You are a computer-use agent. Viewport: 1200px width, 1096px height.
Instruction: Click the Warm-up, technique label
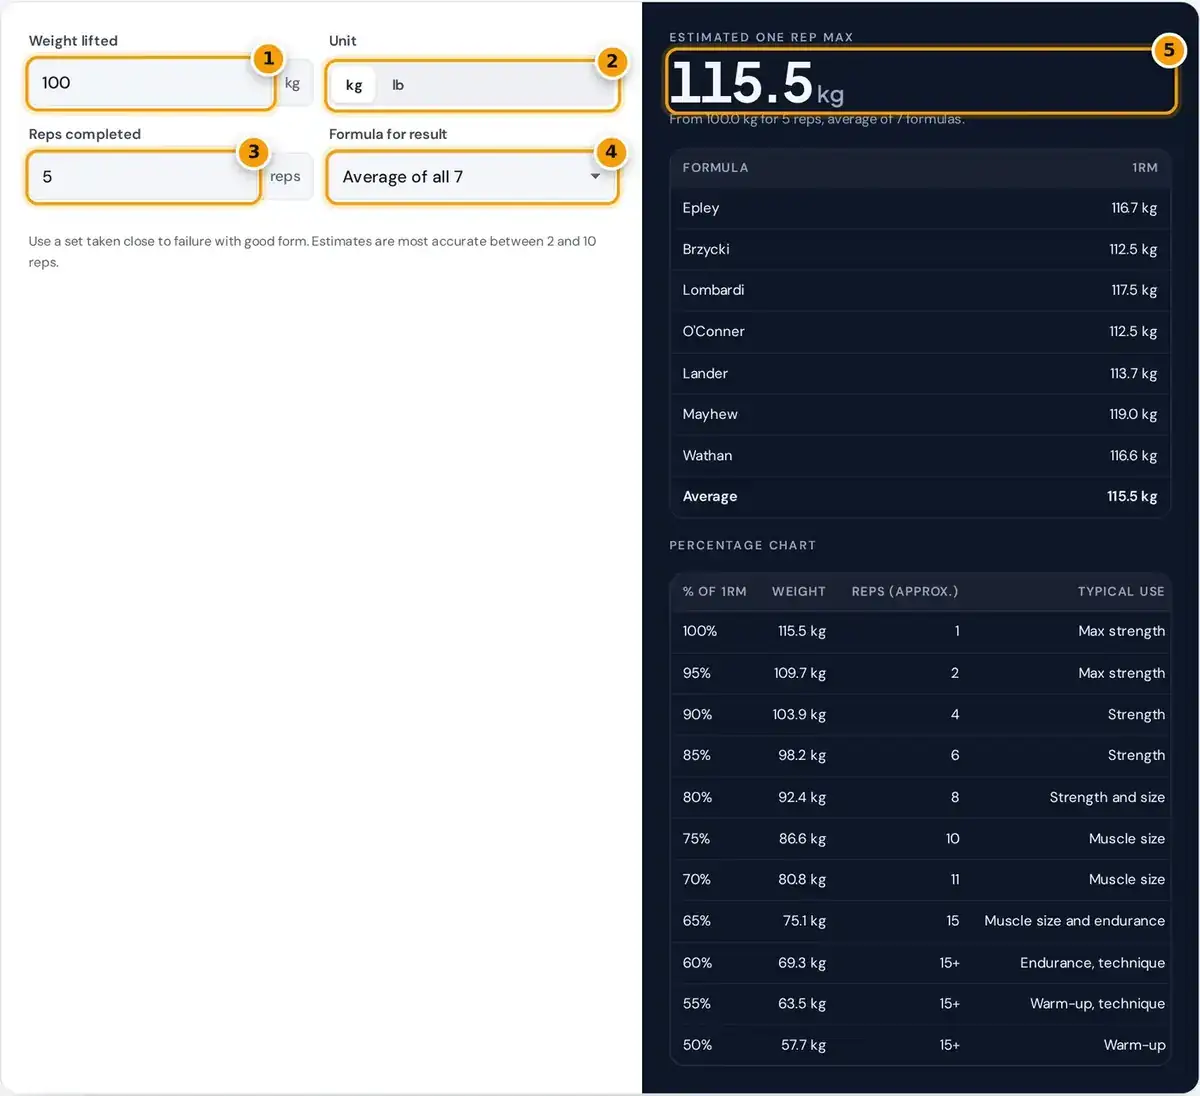pyautogui.click(x=1098, y=1003)
